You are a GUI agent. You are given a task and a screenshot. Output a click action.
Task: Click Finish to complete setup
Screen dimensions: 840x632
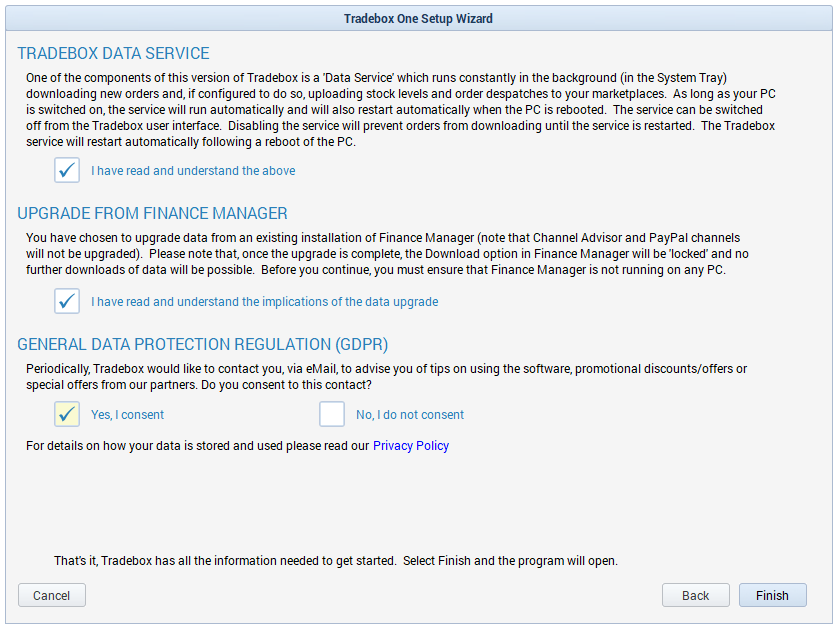click(x=772, y=595)
